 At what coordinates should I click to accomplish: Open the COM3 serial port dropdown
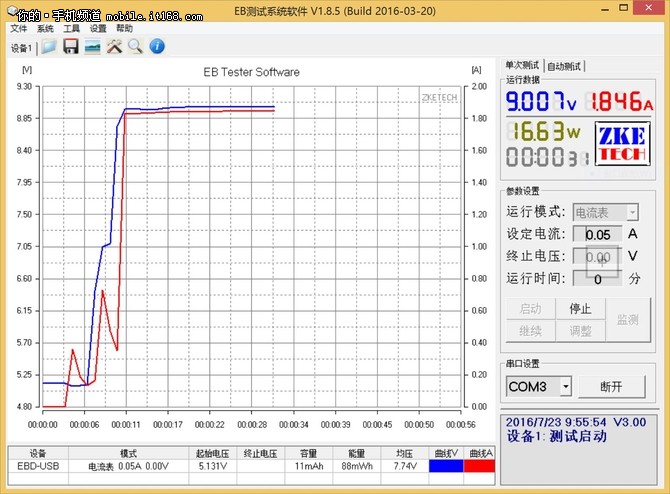pyautogui.click(x=565, y=386)
